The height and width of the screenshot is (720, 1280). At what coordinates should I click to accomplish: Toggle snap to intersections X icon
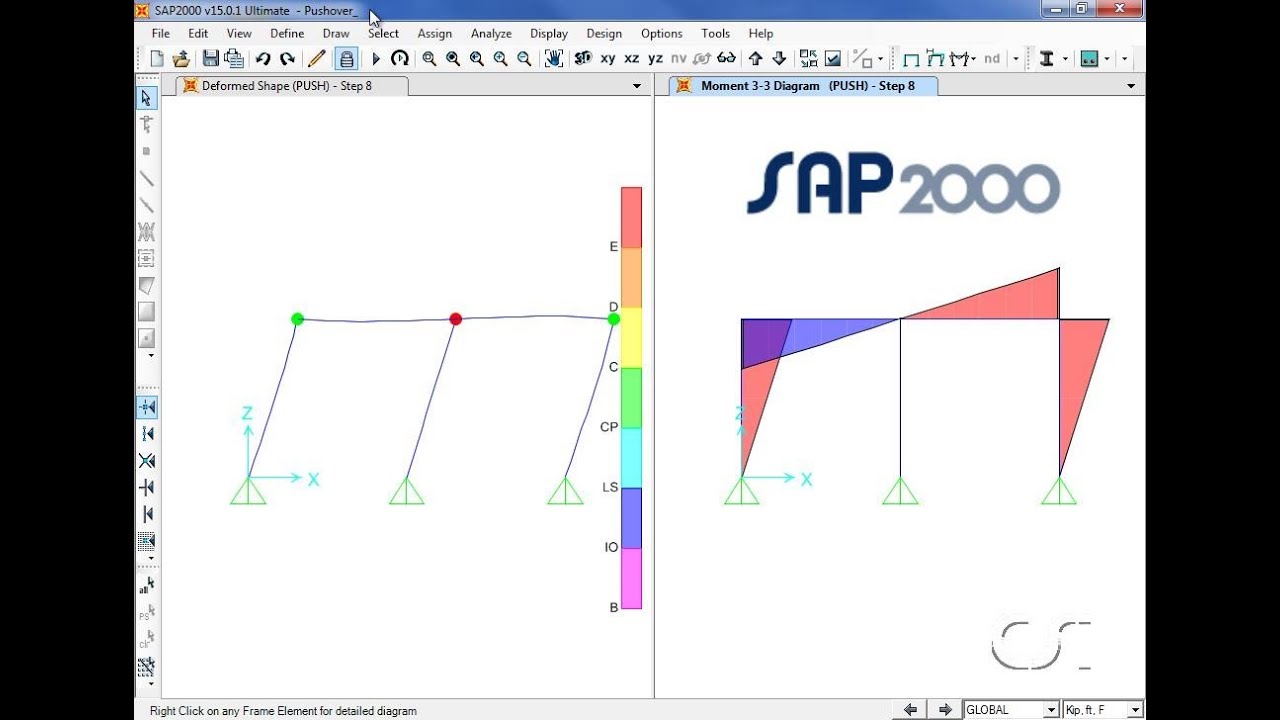coord(147,461)
